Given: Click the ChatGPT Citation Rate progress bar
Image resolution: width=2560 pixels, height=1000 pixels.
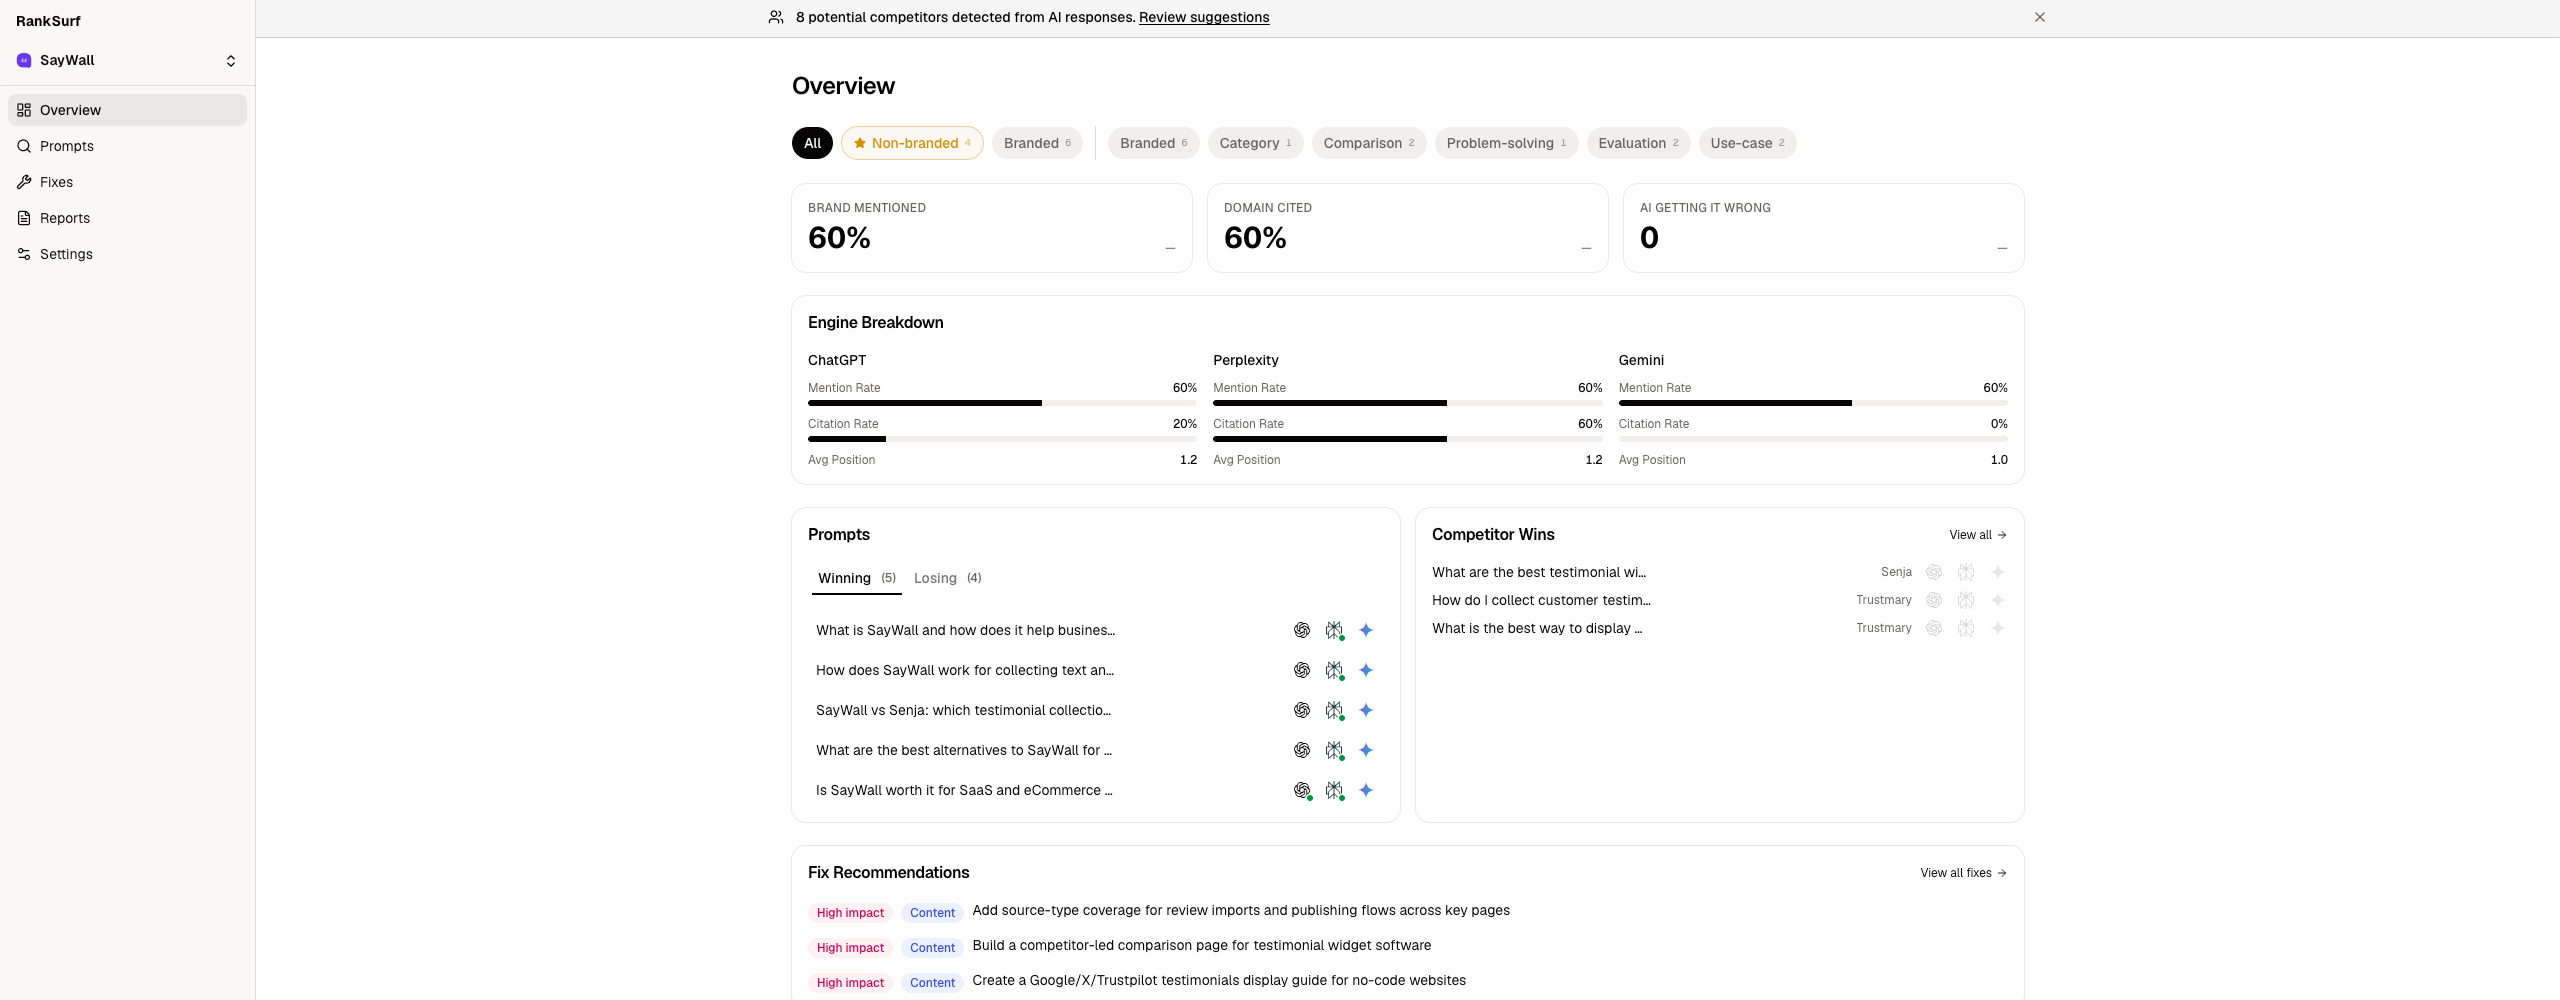Looking at the screenshot, I should [x=1002, y=439].
